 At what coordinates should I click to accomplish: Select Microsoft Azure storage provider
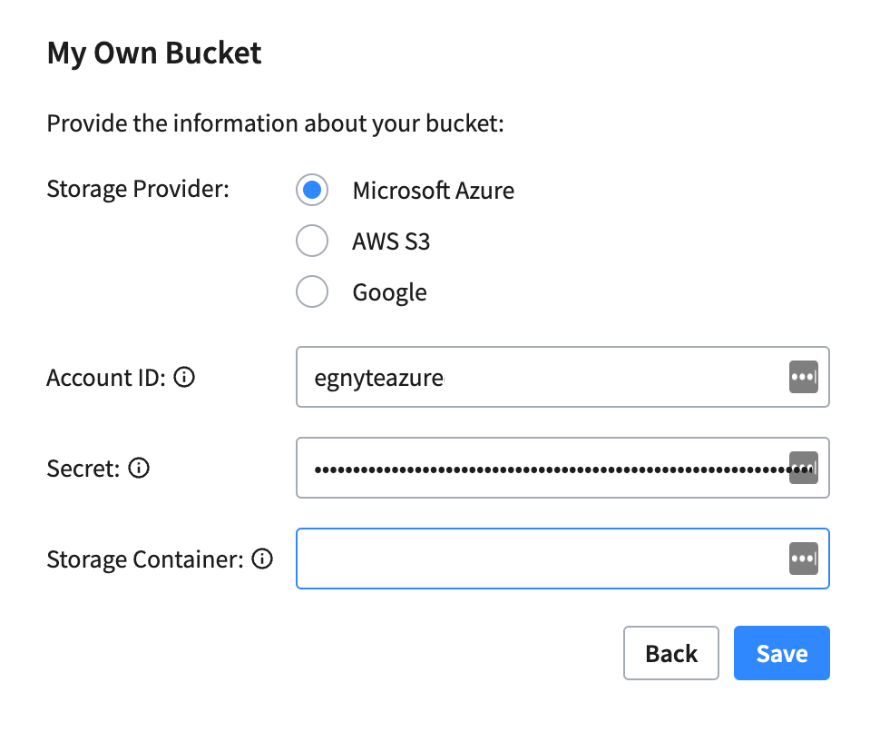312,190
